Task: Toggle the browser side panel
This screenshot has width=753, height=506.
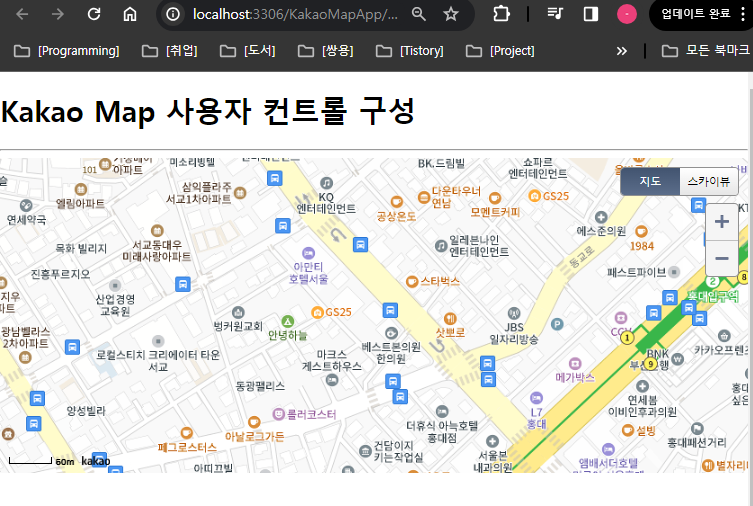Action: pos(591,14)
